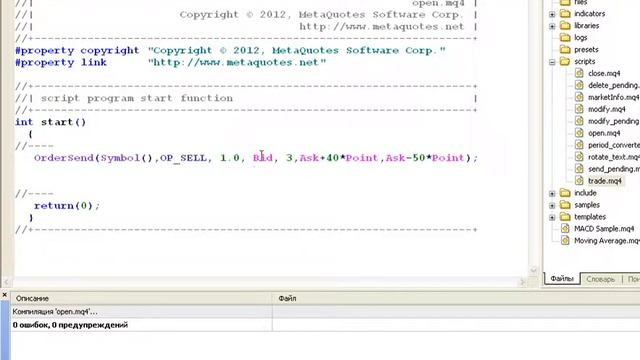
Task: Click the Файл column header
Action: 456,298
